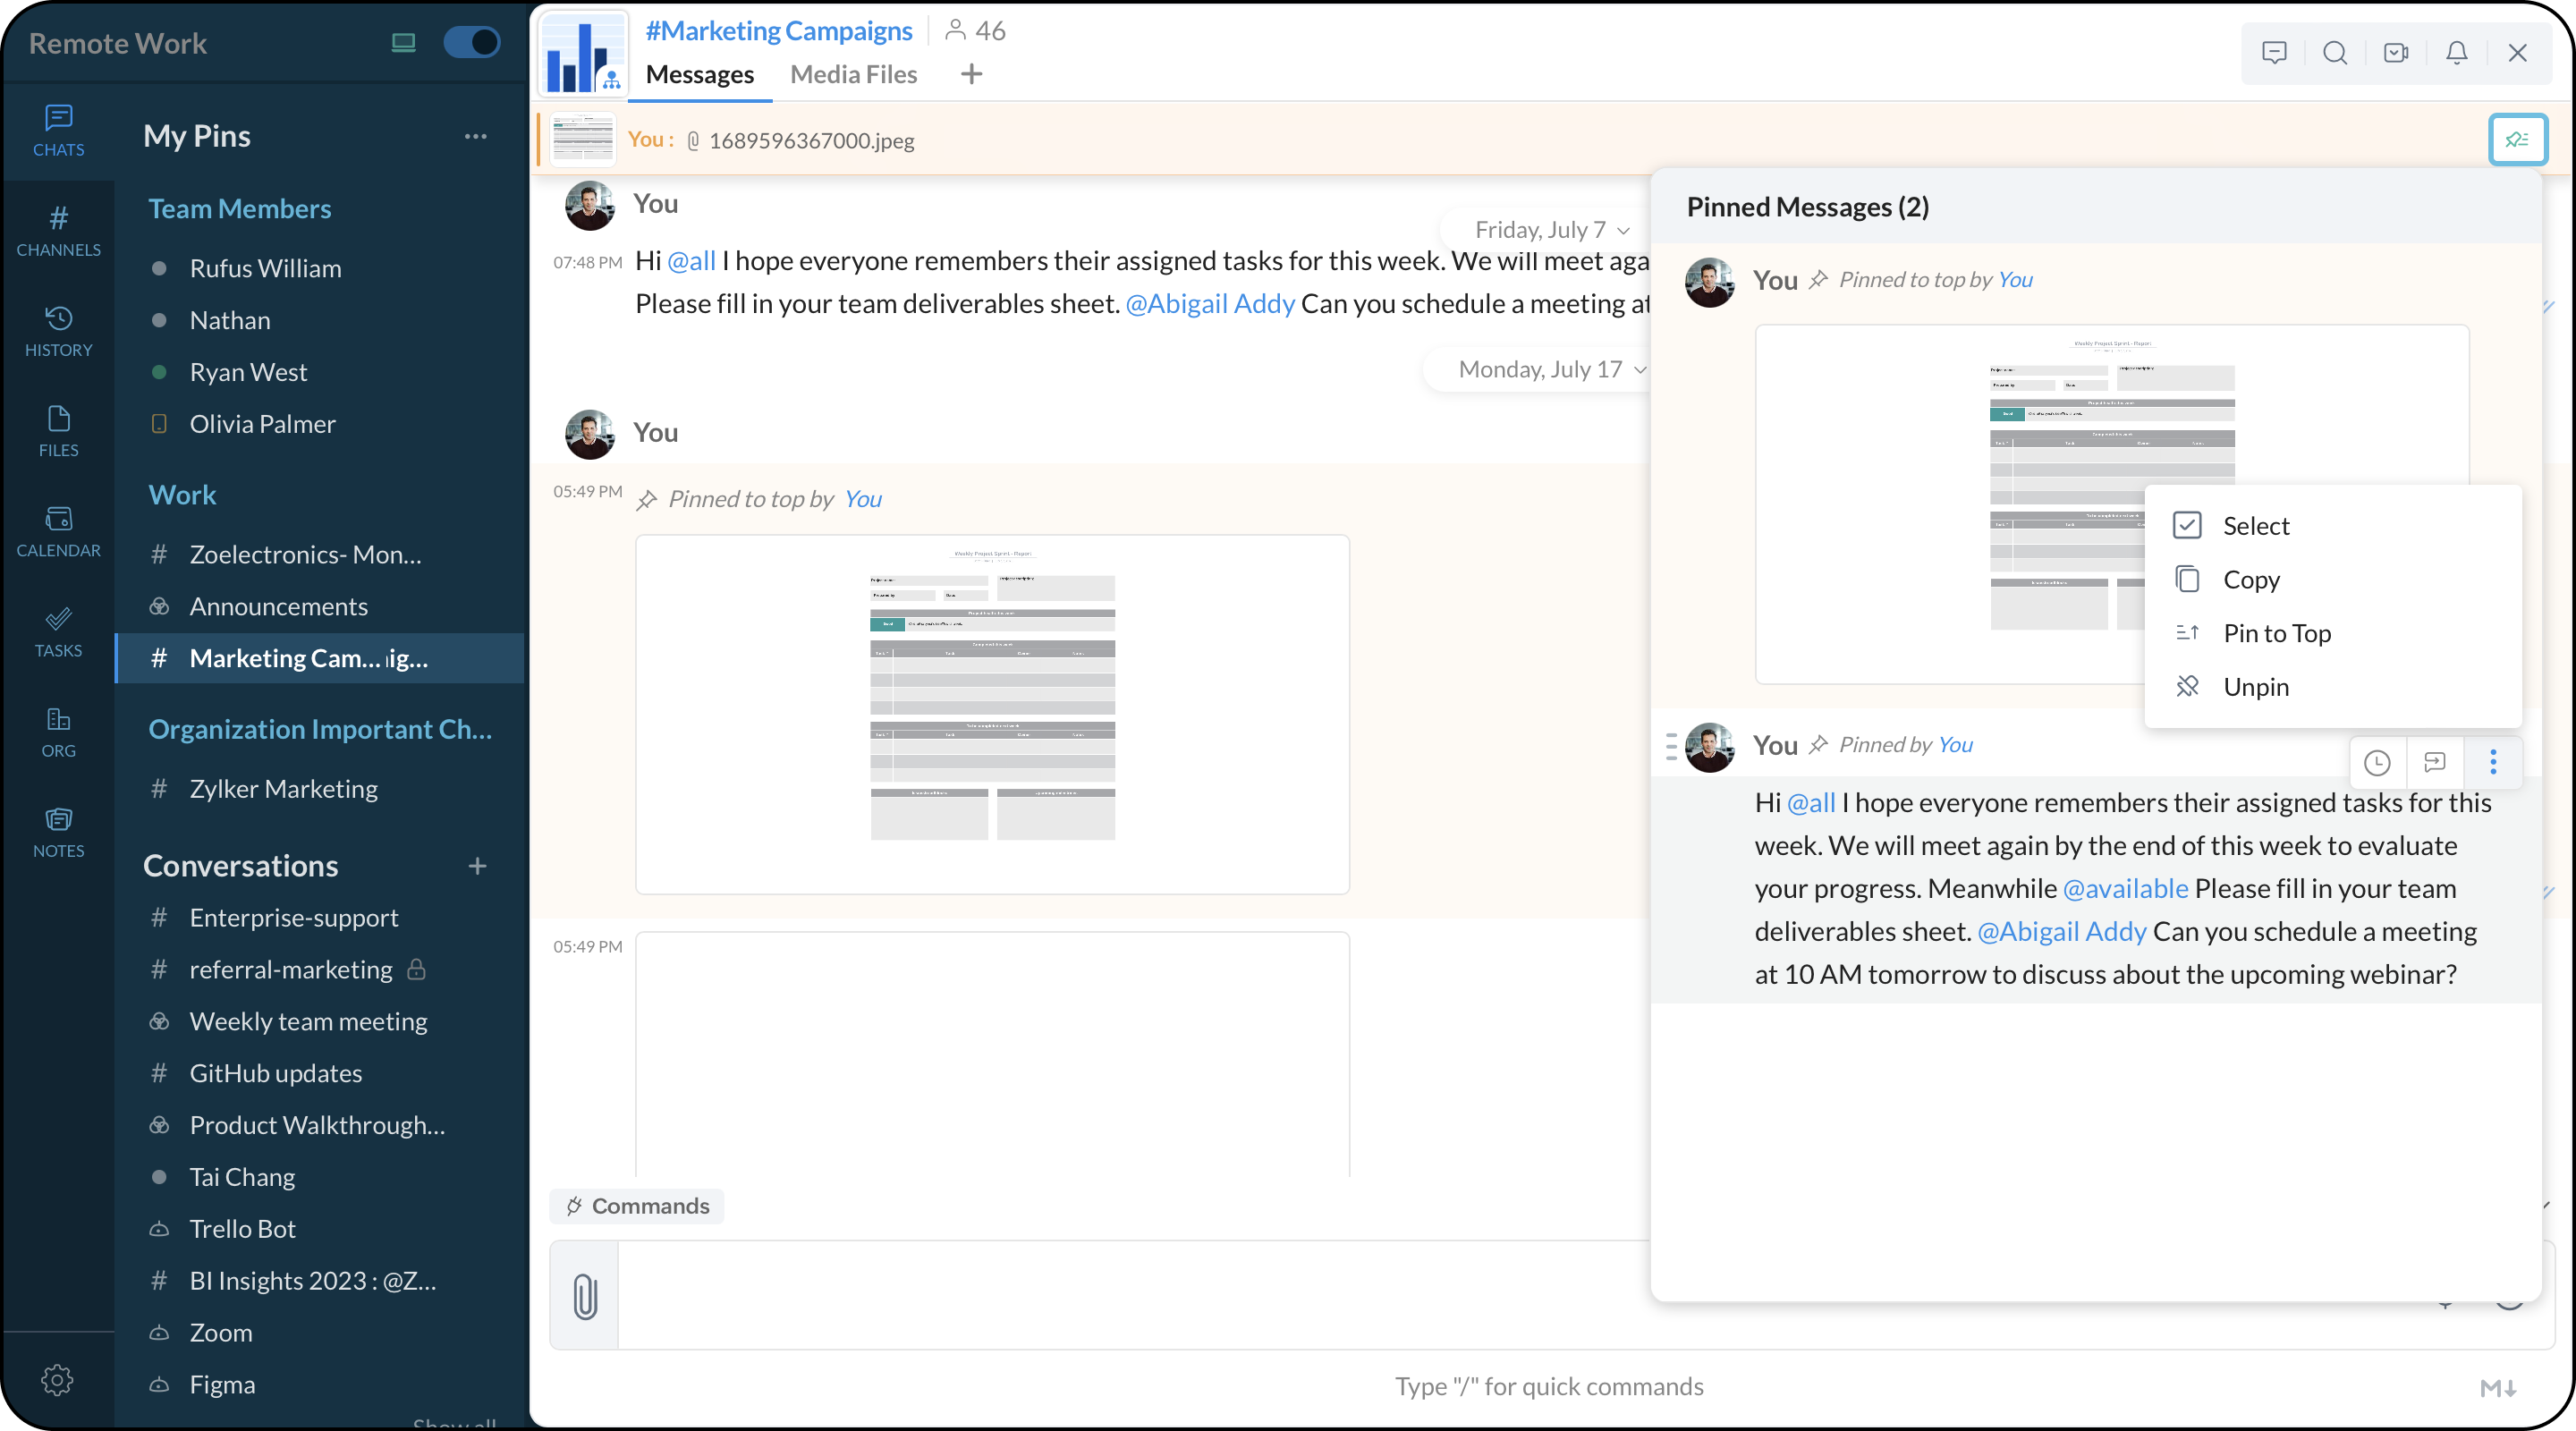Click the Commands button
Image resolution: width=2576 pixels, height=1431 pixels.
(x=637, y=1206)
